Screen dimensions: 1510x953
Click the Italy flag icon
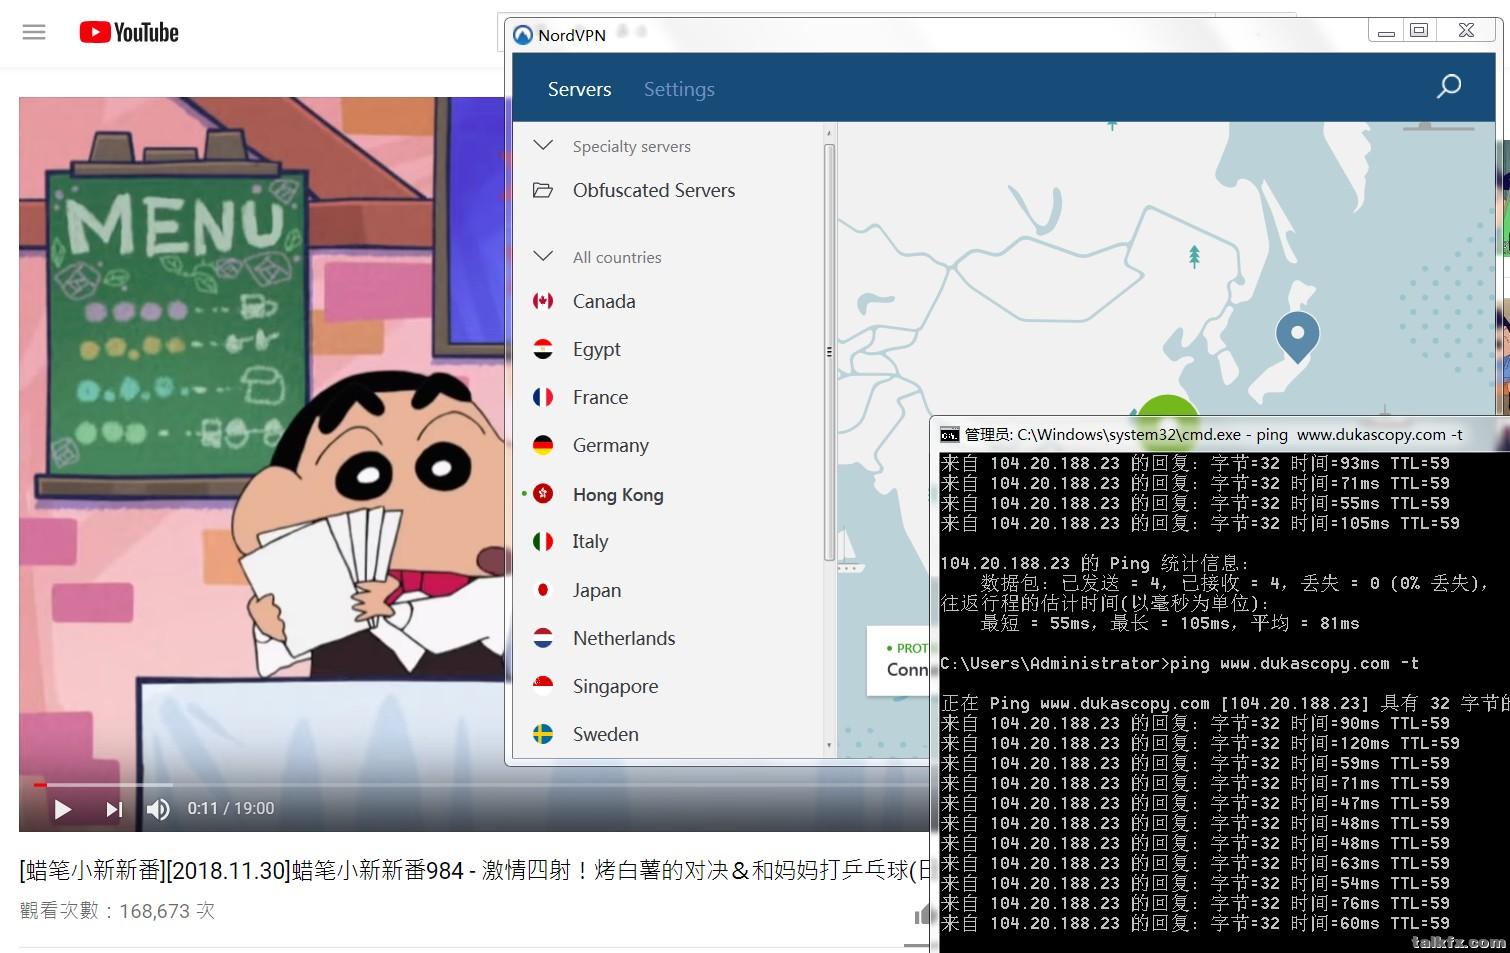543,541
